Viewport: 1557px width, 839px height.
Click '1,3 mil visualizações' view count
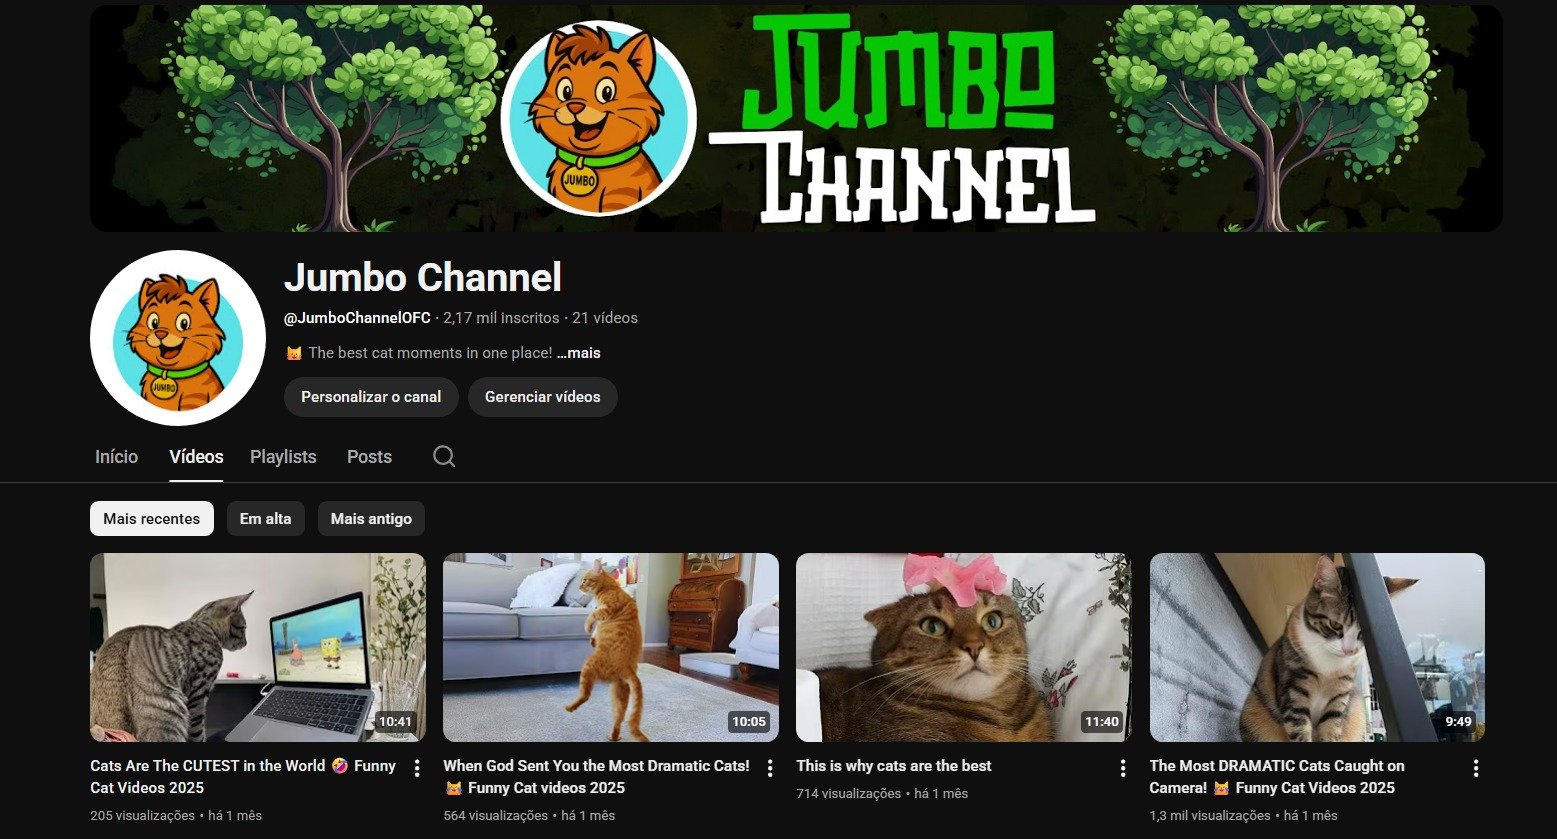tap(1210, 815)
